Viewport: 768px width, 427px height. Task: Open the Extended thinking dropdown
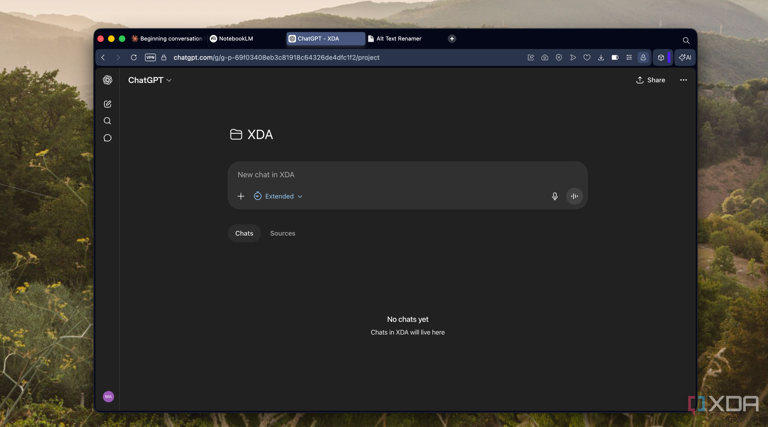coord(278,196)
